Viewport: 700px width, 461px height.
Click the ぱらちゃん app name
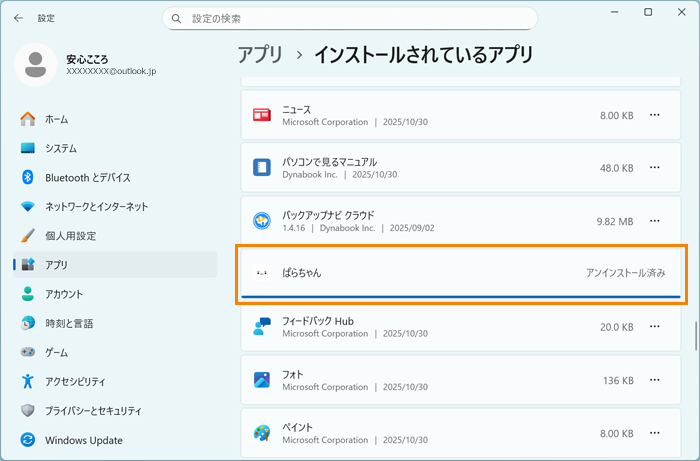tap(301, 273)
